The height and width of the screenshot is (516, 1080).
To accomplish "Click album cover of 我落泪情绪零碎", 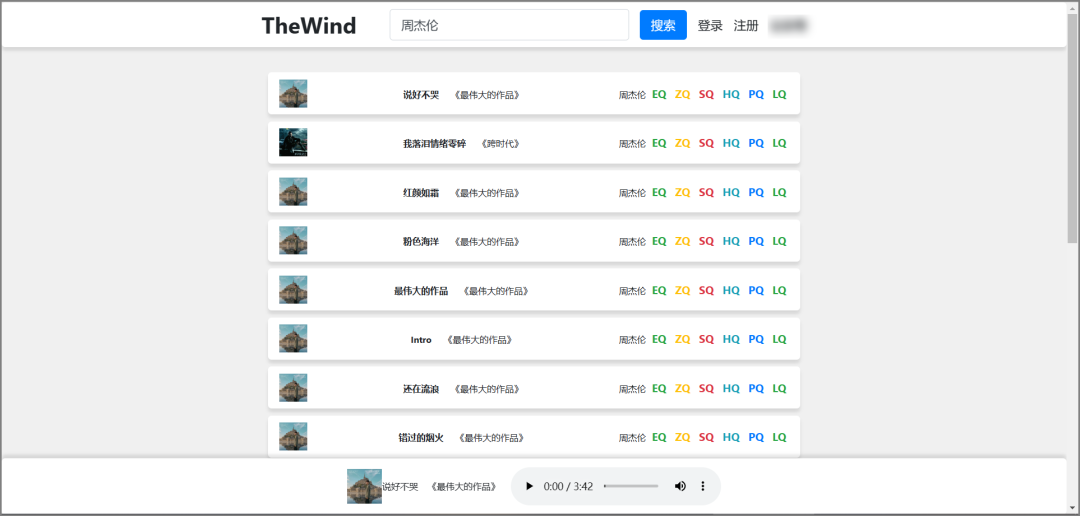I will coord(293,142).
